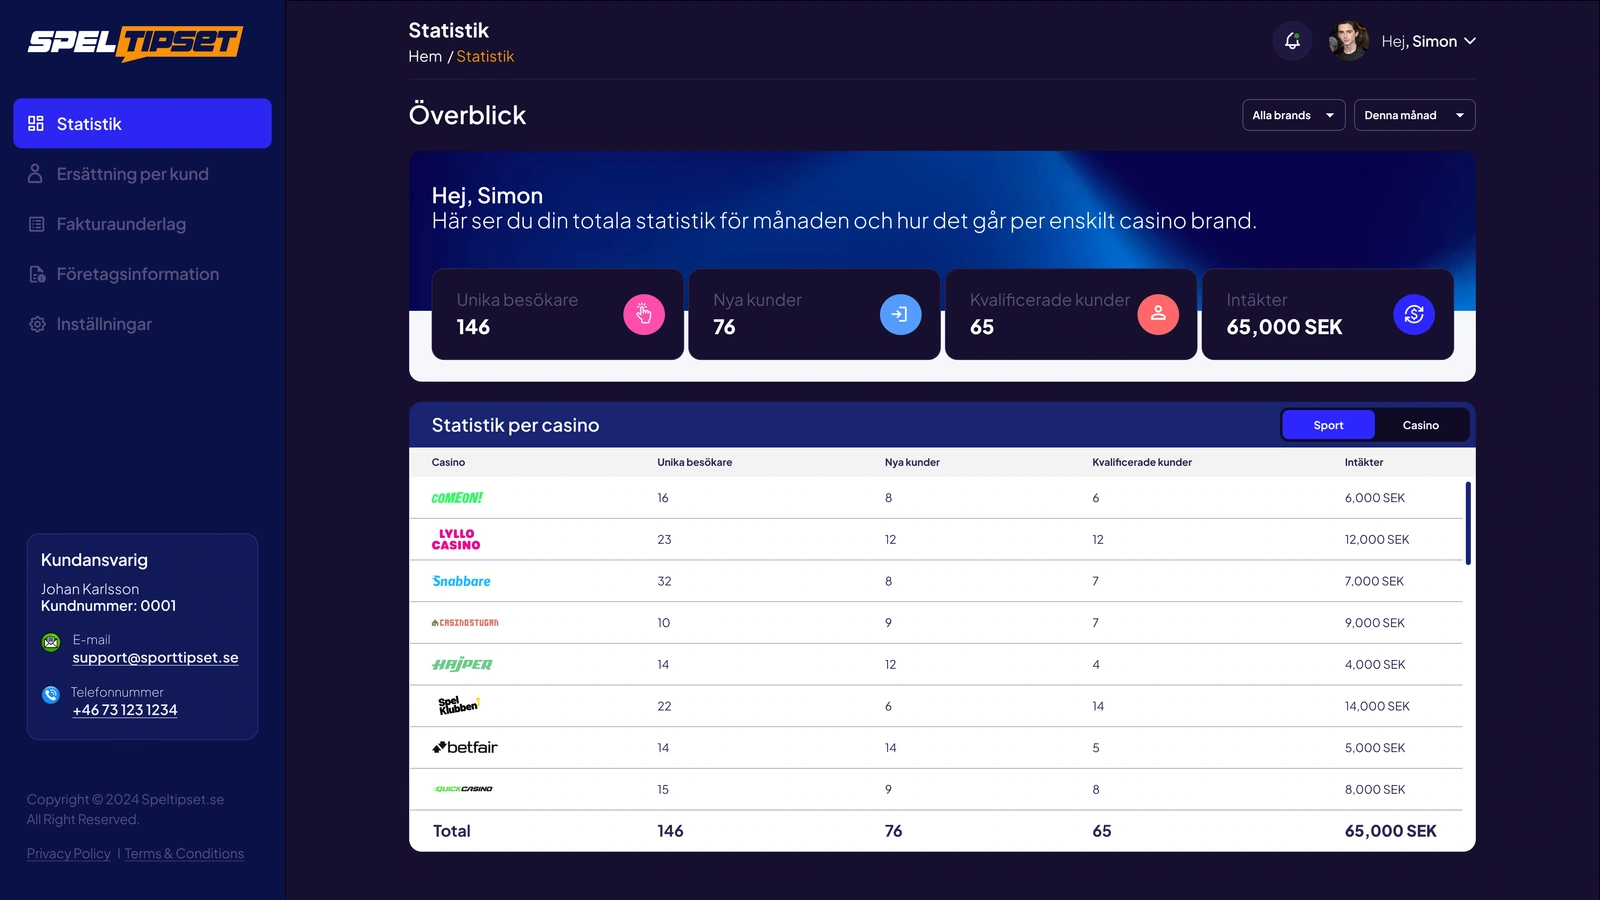The width and height of the screenshot is (1600, 900).
Task: Click the Fakturaunderlag list icon
Action: point(36,224)
